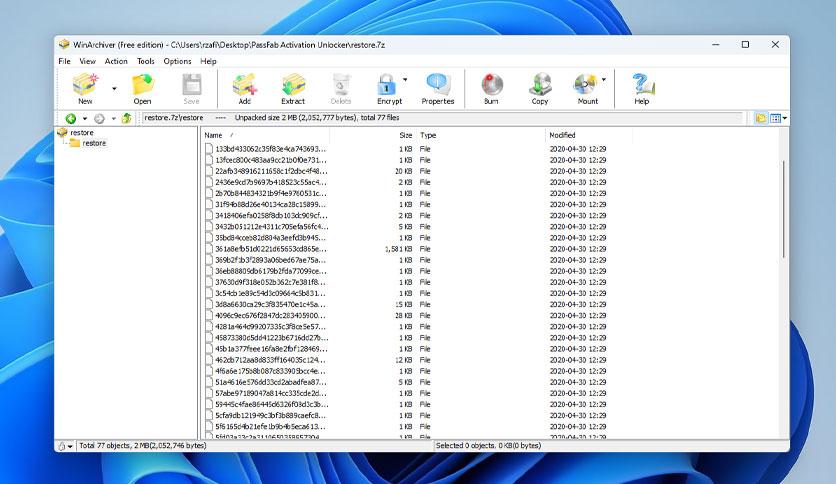
Task: Click the view mode grid icon
Action: (x=776, y=118)
